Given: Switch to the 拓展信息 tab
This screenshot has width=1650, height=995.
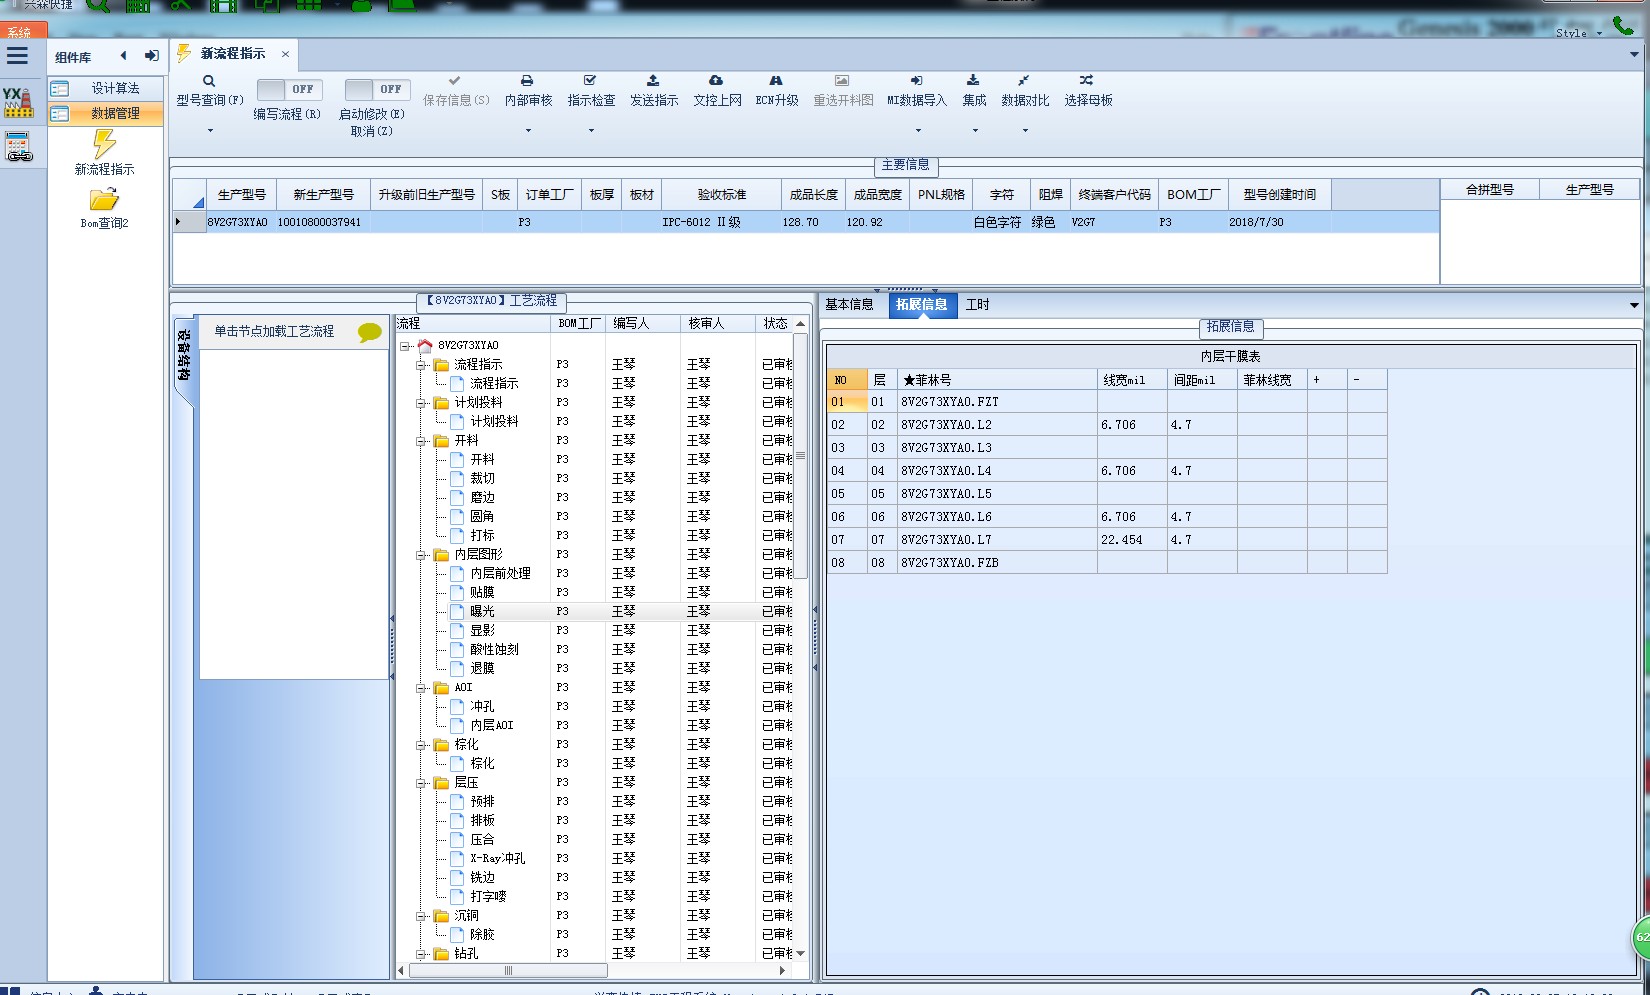Looking at the screenshot, I should pos(921,305).
